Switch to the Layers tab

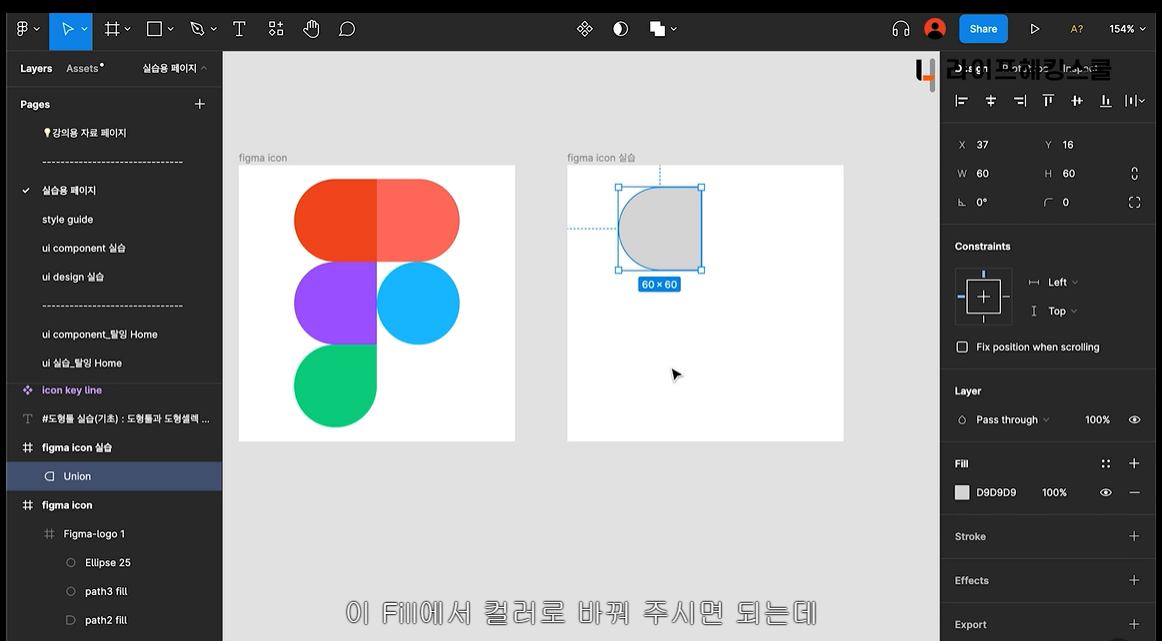pos(36,68)
